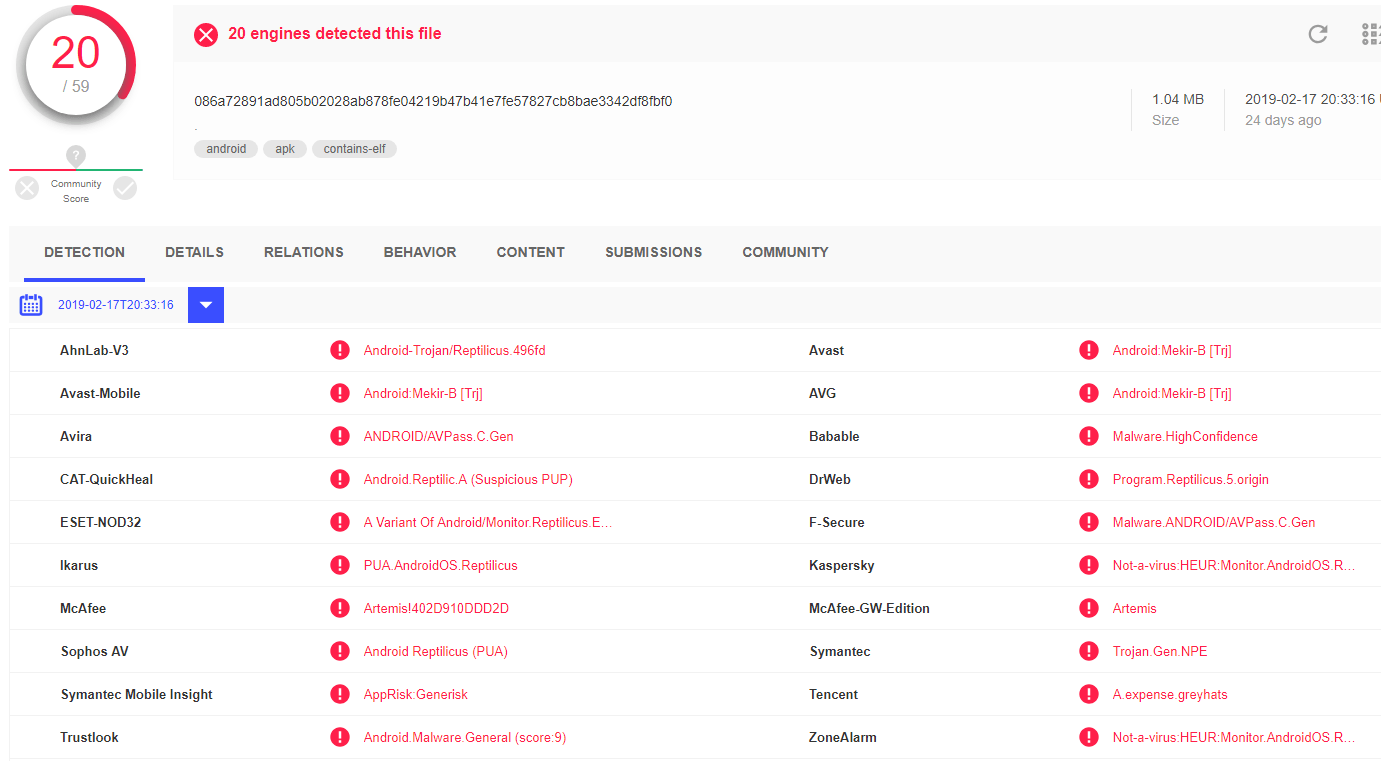Image resolution: width=1381 pixels, height=761 pixels.
Task: Click alert icon in Ikarus row
Action: [x=340, y=565]
